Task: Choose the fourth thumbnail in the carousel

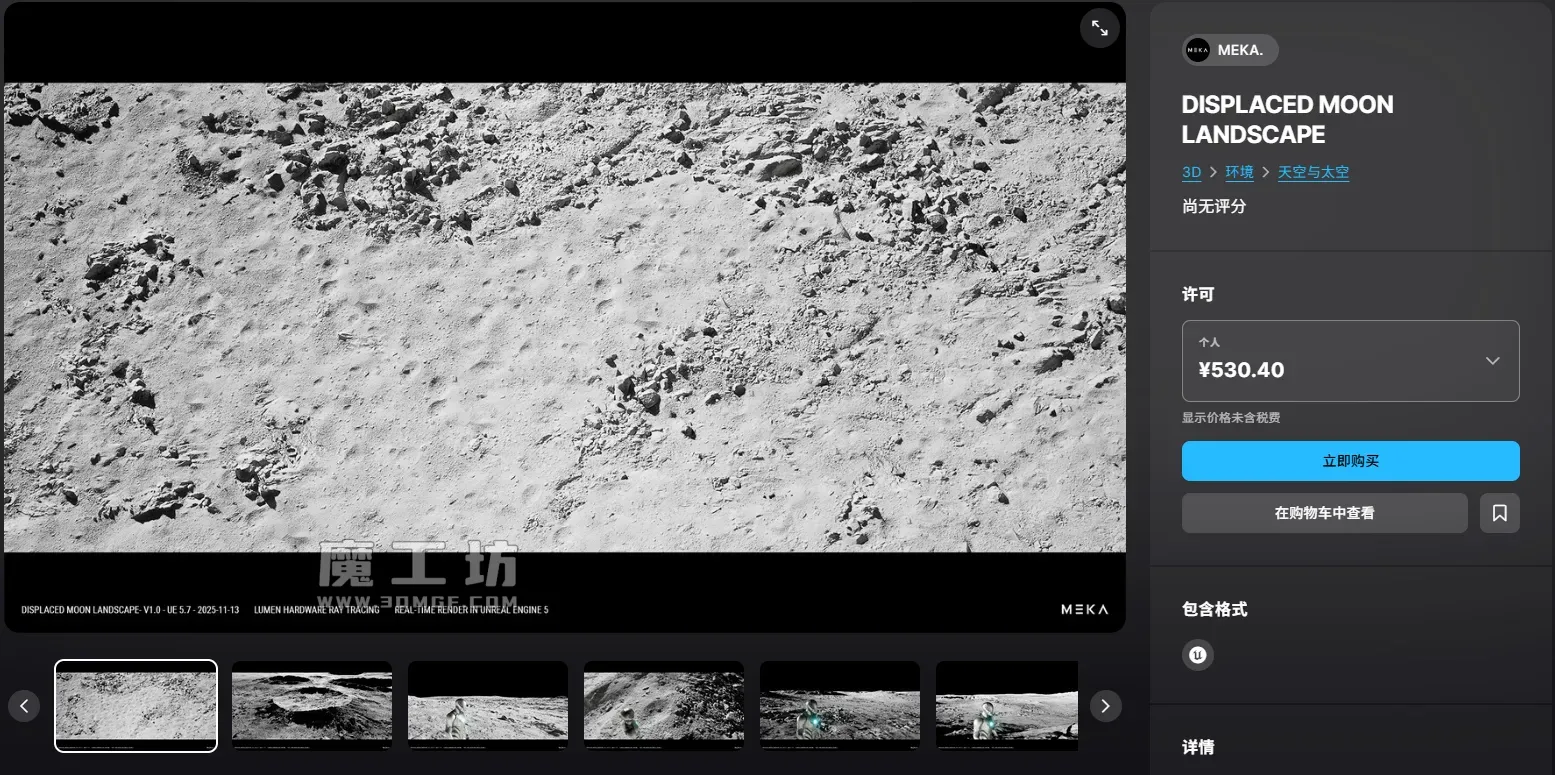Action: pyautogui.click(x=664, y=705)
